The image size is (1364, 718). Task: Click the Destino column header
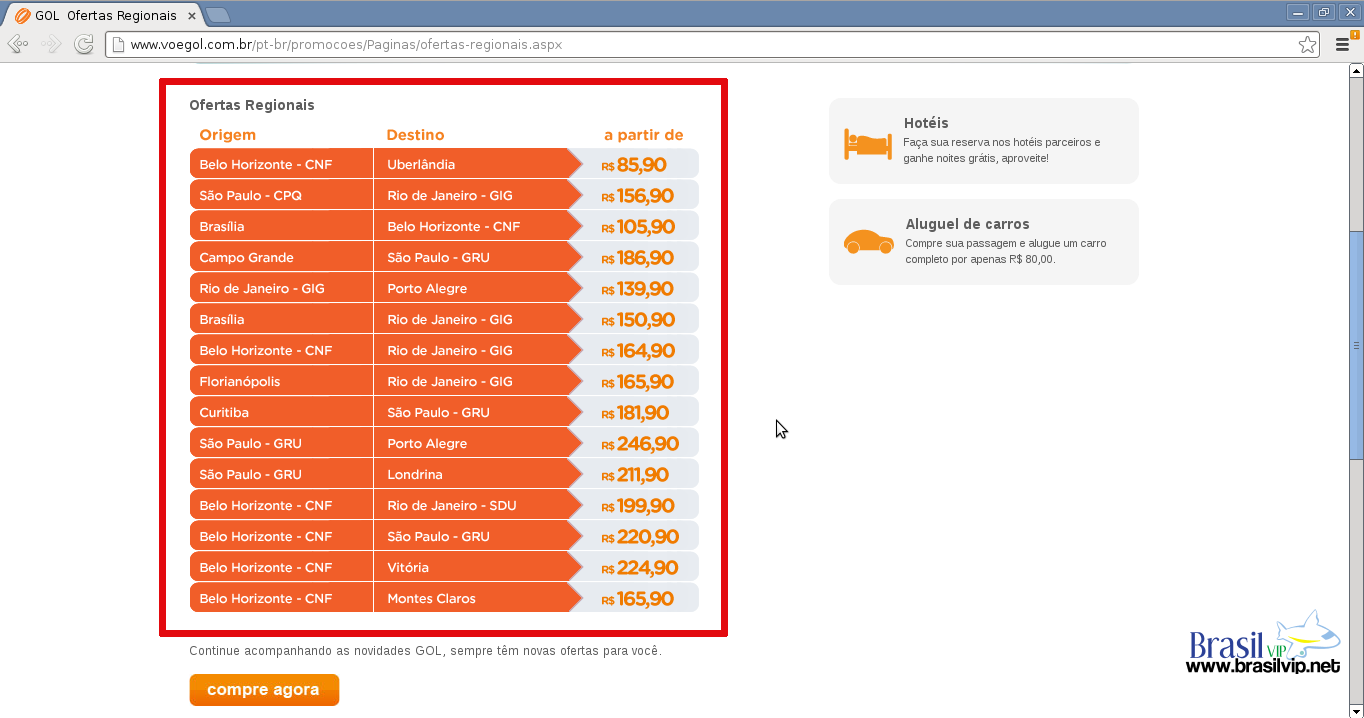tap(415, 135)
